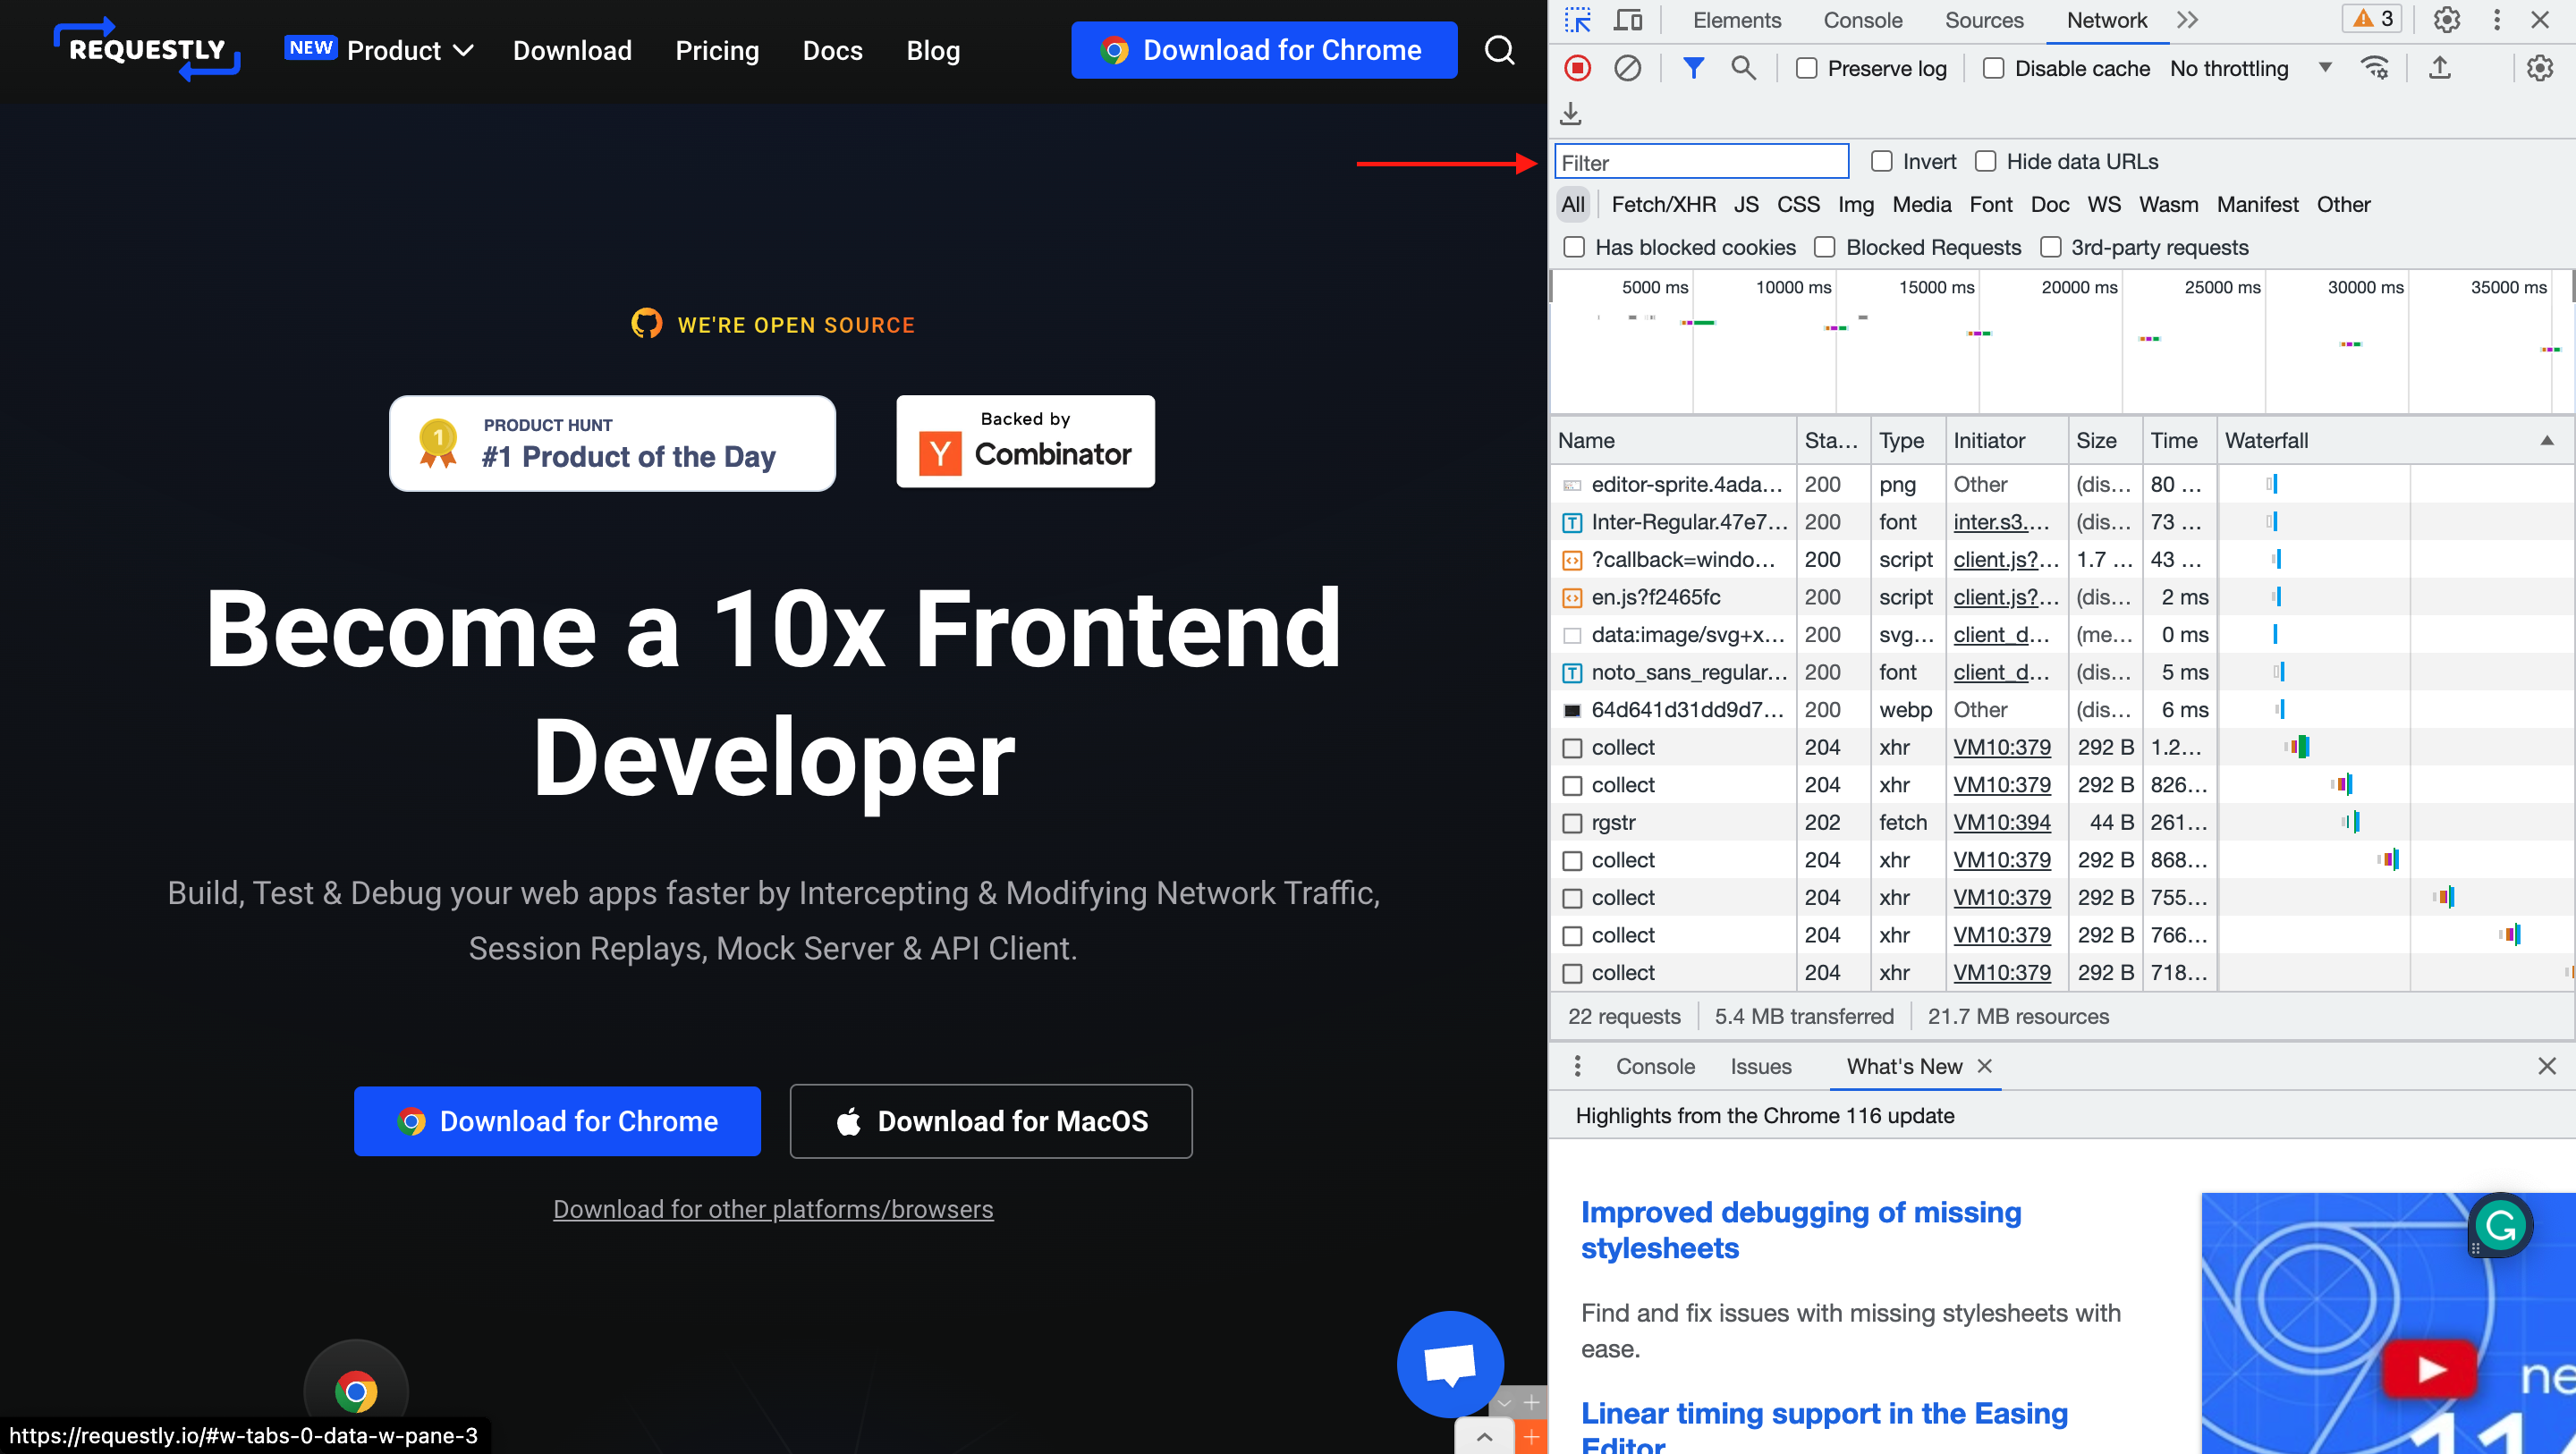The image size is (2576, 1454).
Task: Filter by Fetch/XHR type
Action: click(x=1663, y=204)
